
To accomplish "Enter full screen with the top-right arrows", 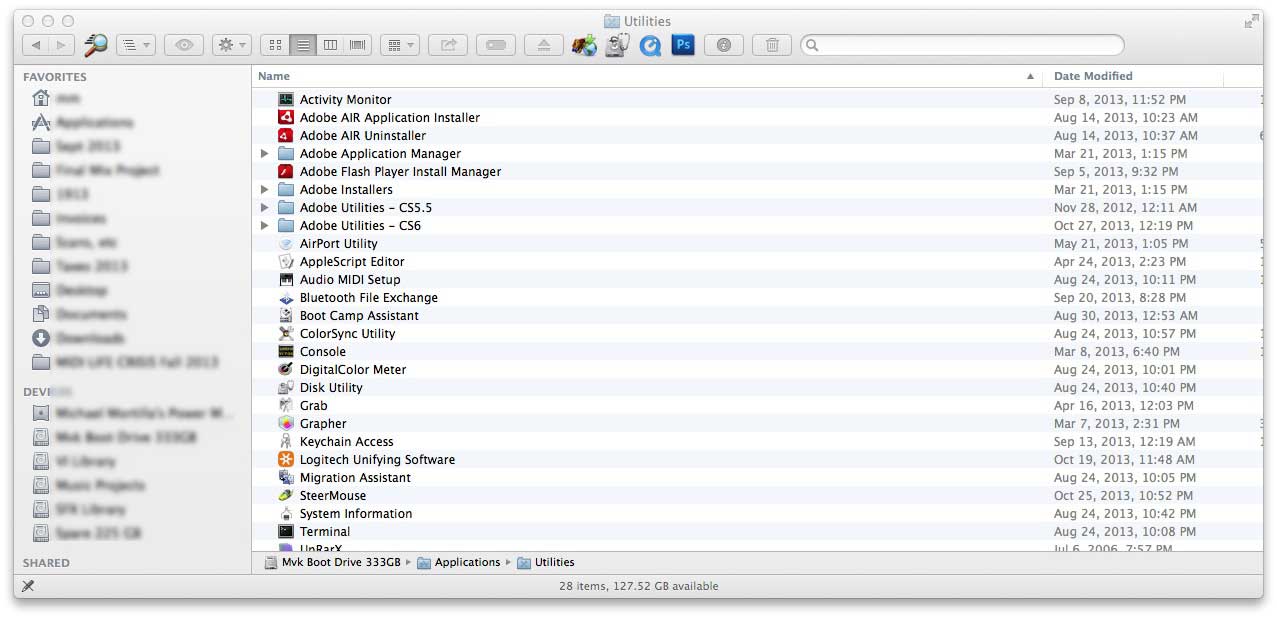I will click(1251, 21).
